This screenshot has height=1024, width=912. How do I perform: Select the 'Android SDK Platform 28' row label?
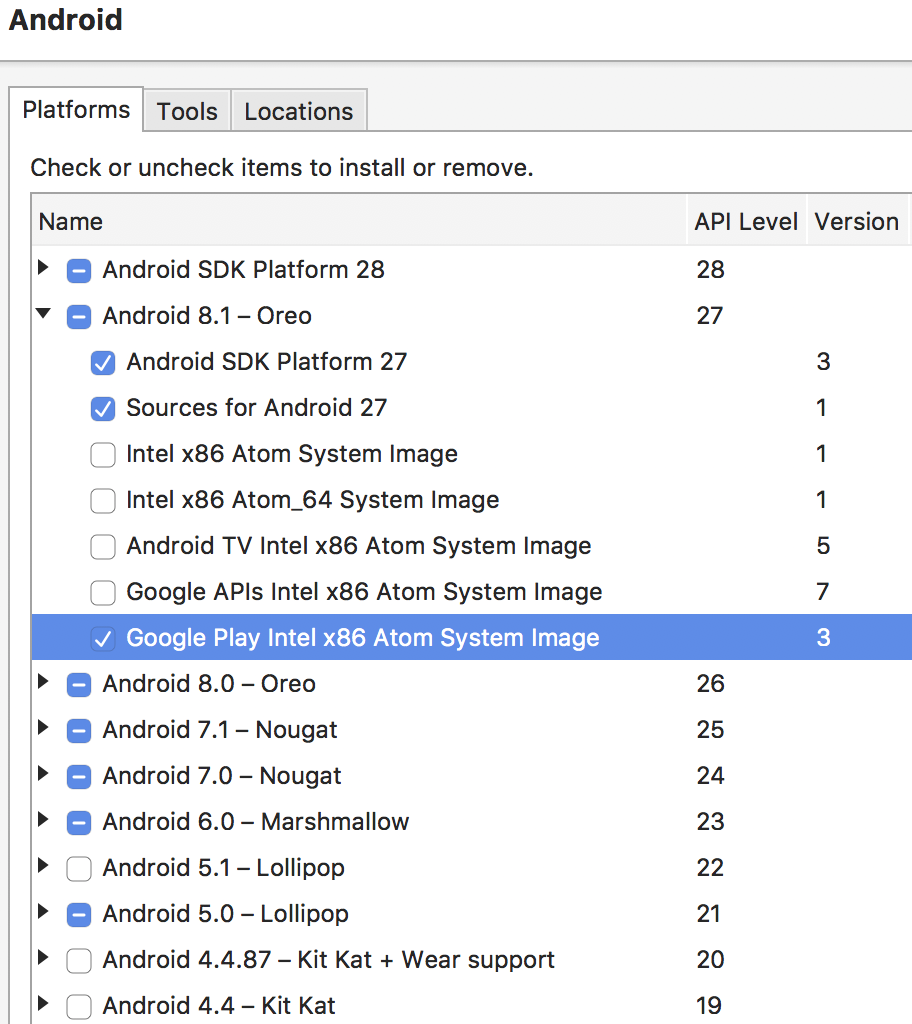point(244,270)
